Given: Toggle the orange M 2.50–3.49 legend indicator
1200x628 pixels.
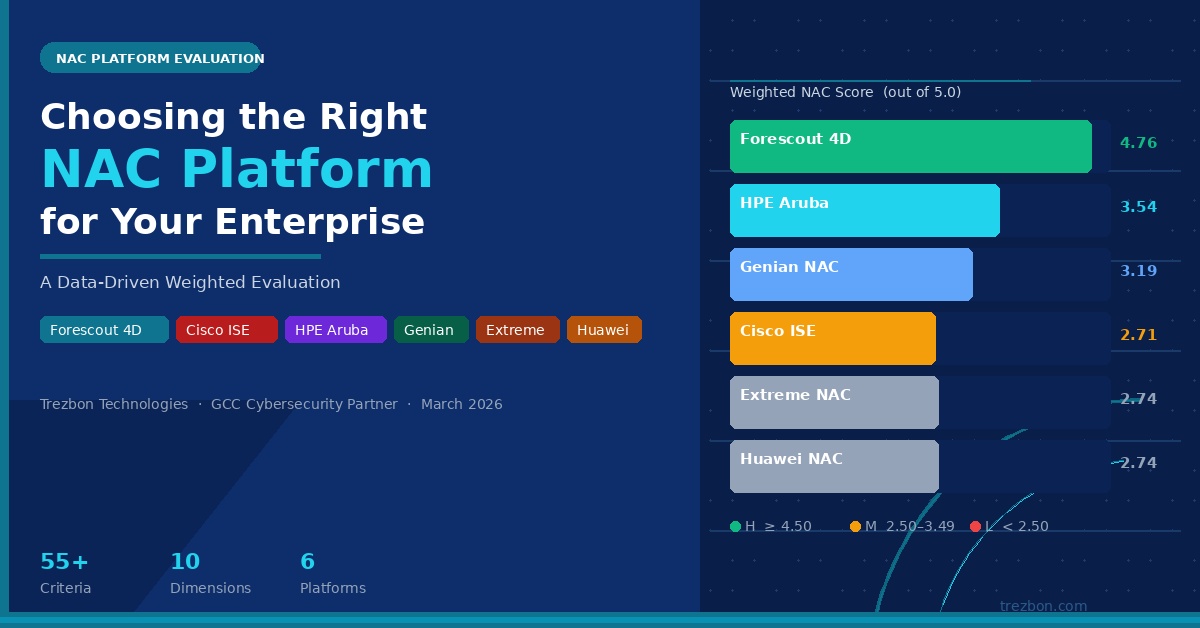Looking at the screenshot, I should 856,526.
